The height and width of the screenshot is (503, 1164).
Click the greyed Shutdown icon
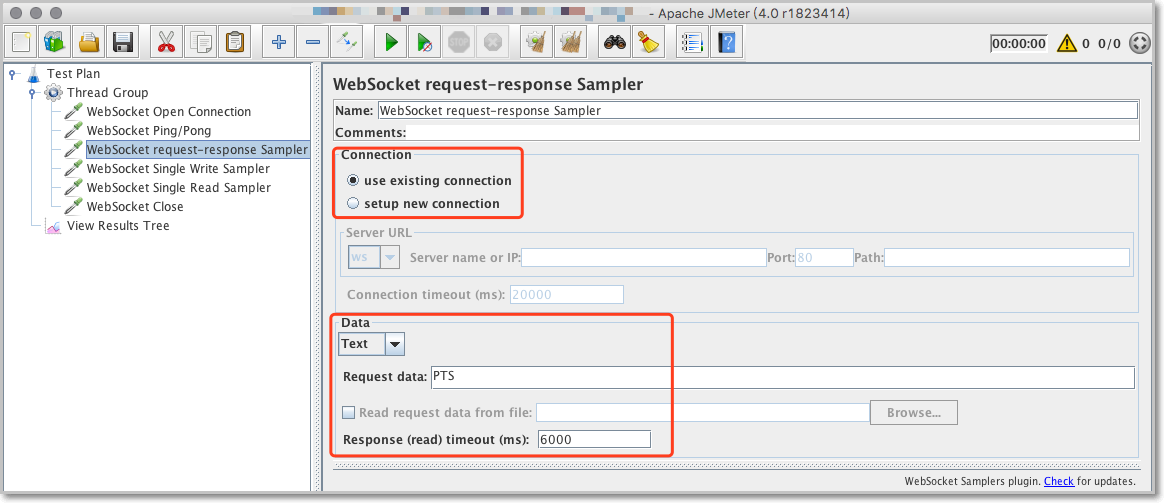491,42
